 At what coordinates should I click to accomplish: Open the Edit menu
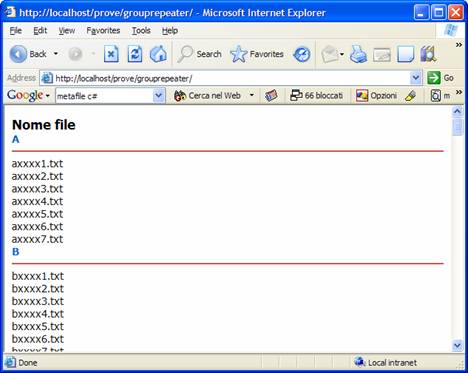pos(40,31)
